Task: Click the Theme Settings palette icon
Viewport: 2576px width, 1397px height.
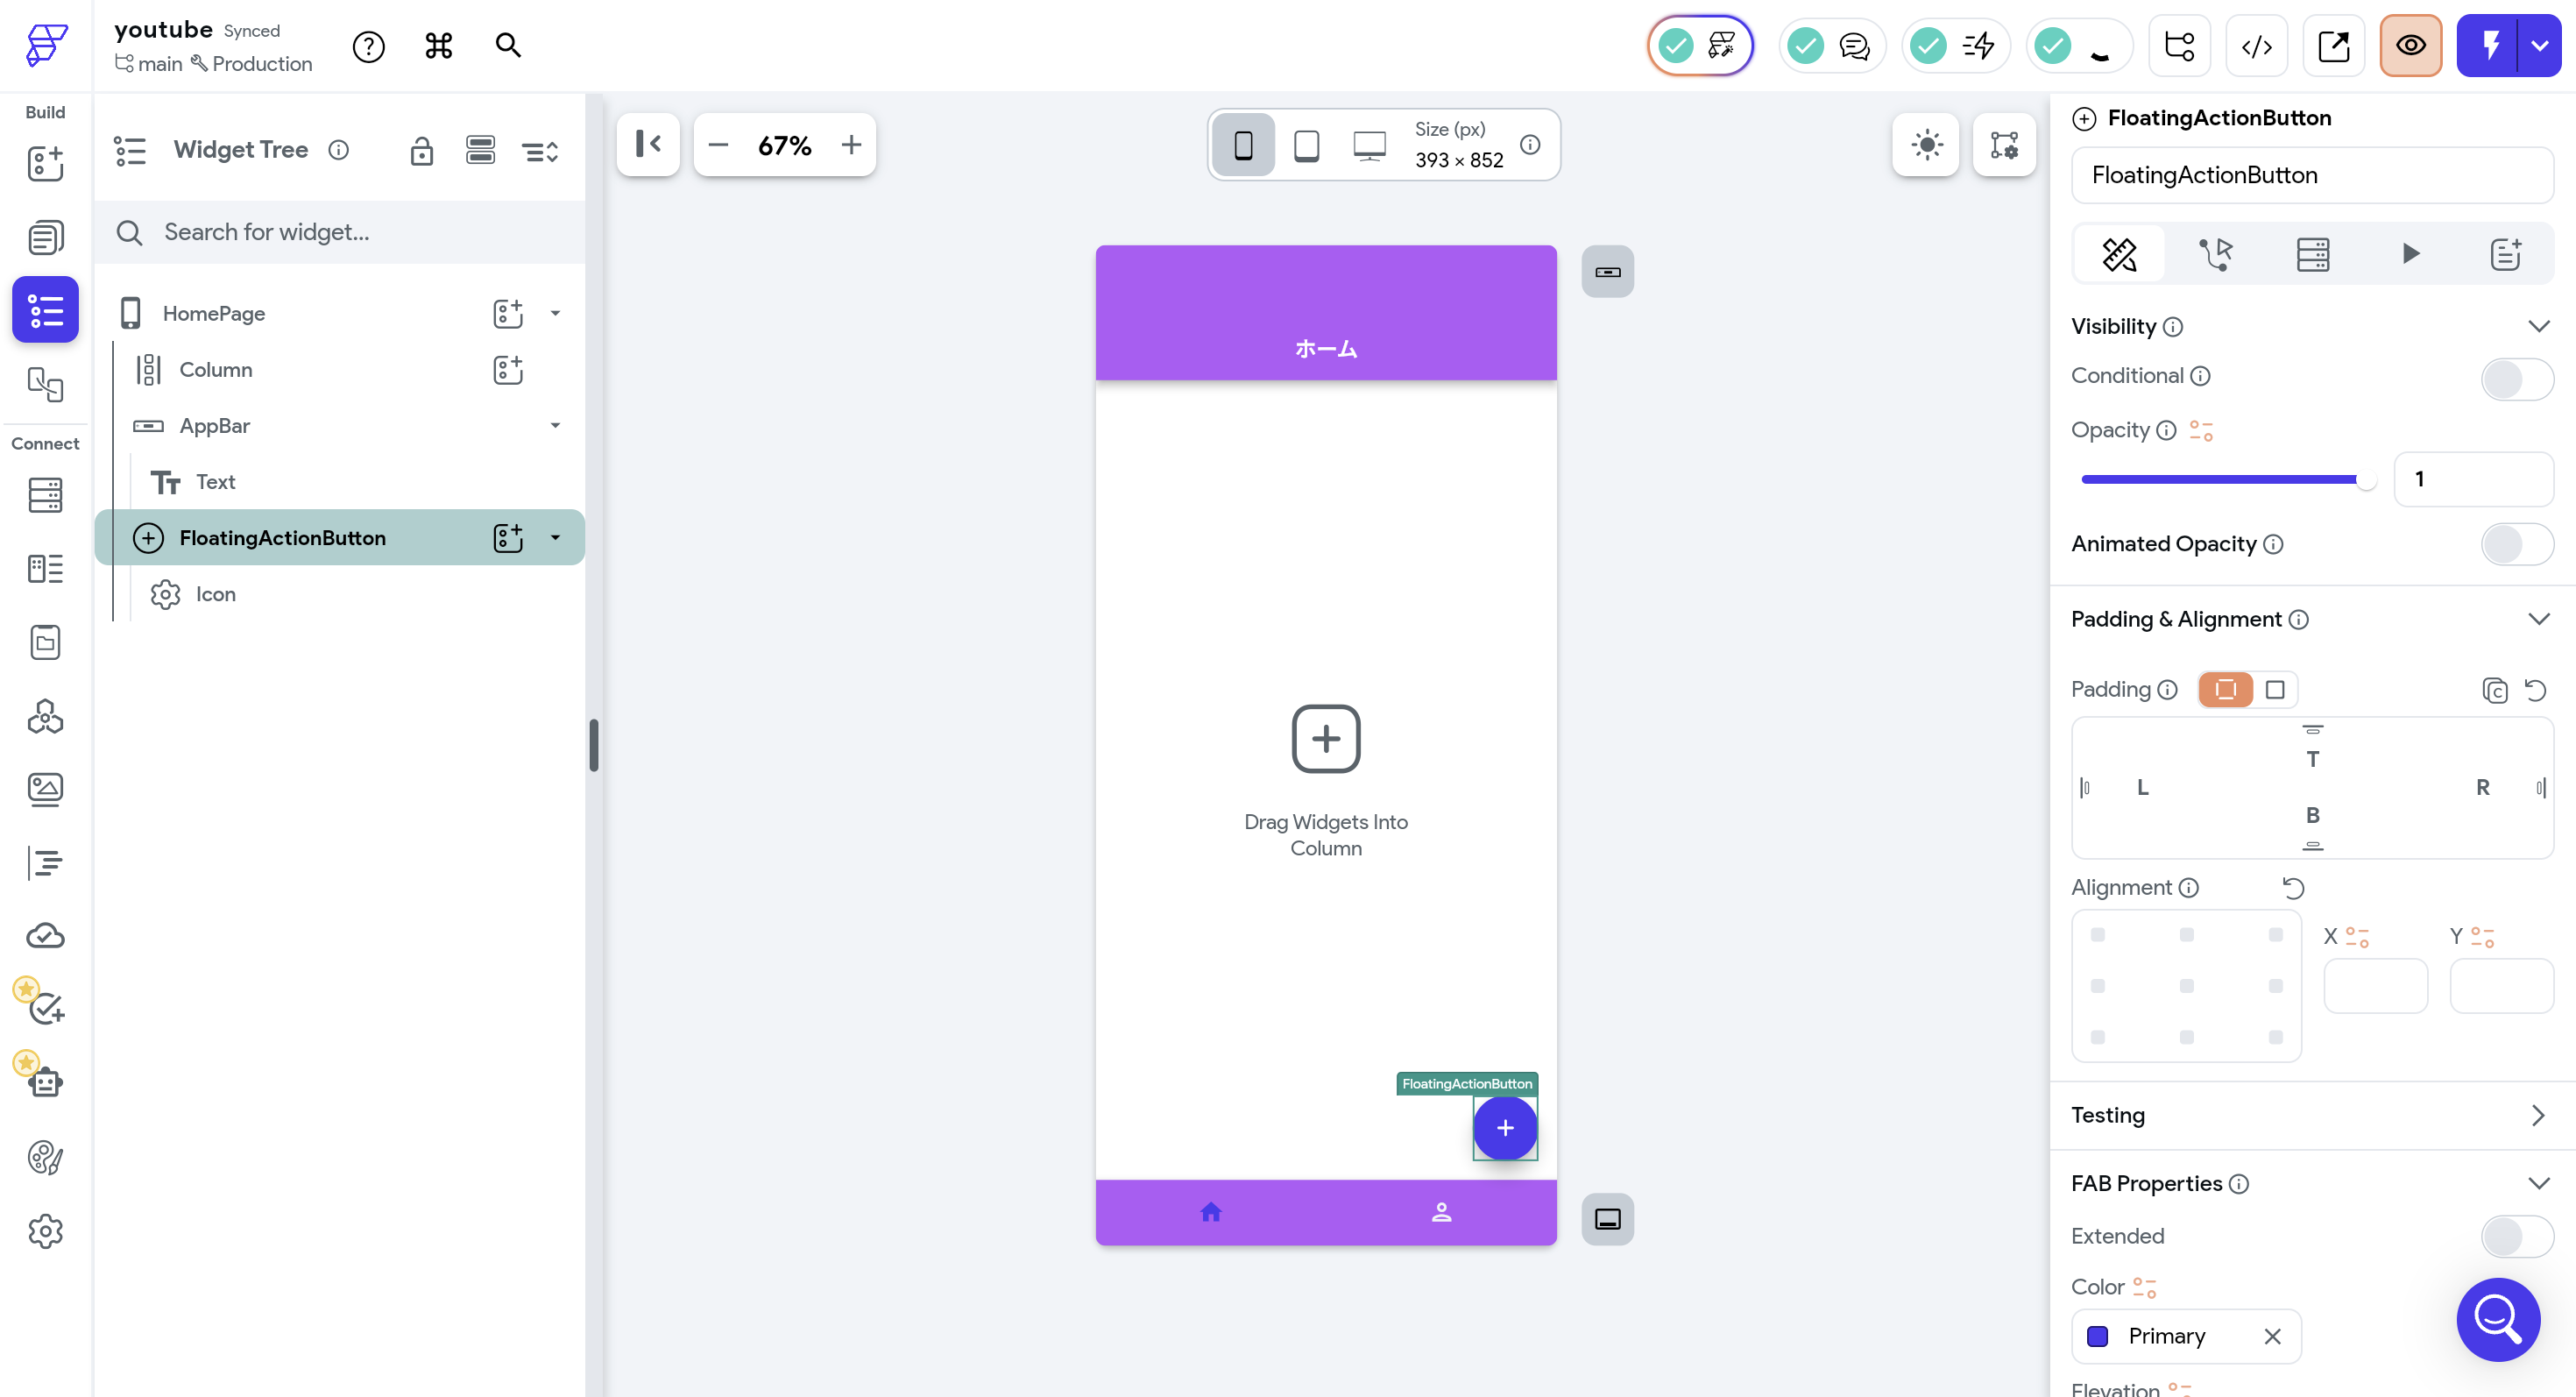Action: [x=45, y=1158]
